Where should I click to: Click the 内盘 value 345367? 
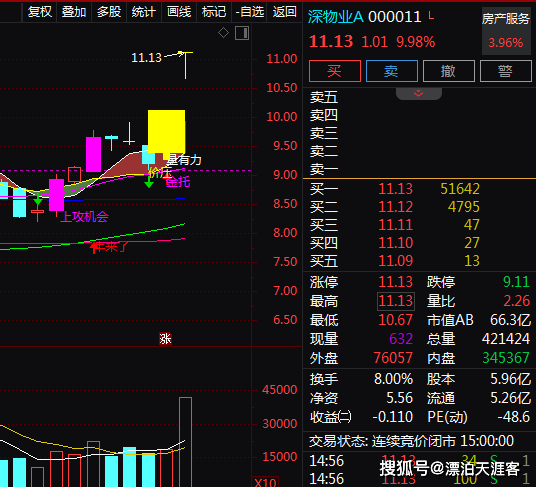506,358
